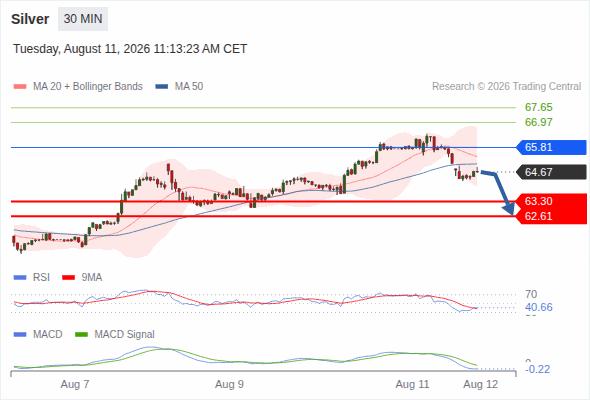590x400 pixels.
Task: Click the 30 MIN timeframe badge
Action: (x=83, y=19)
